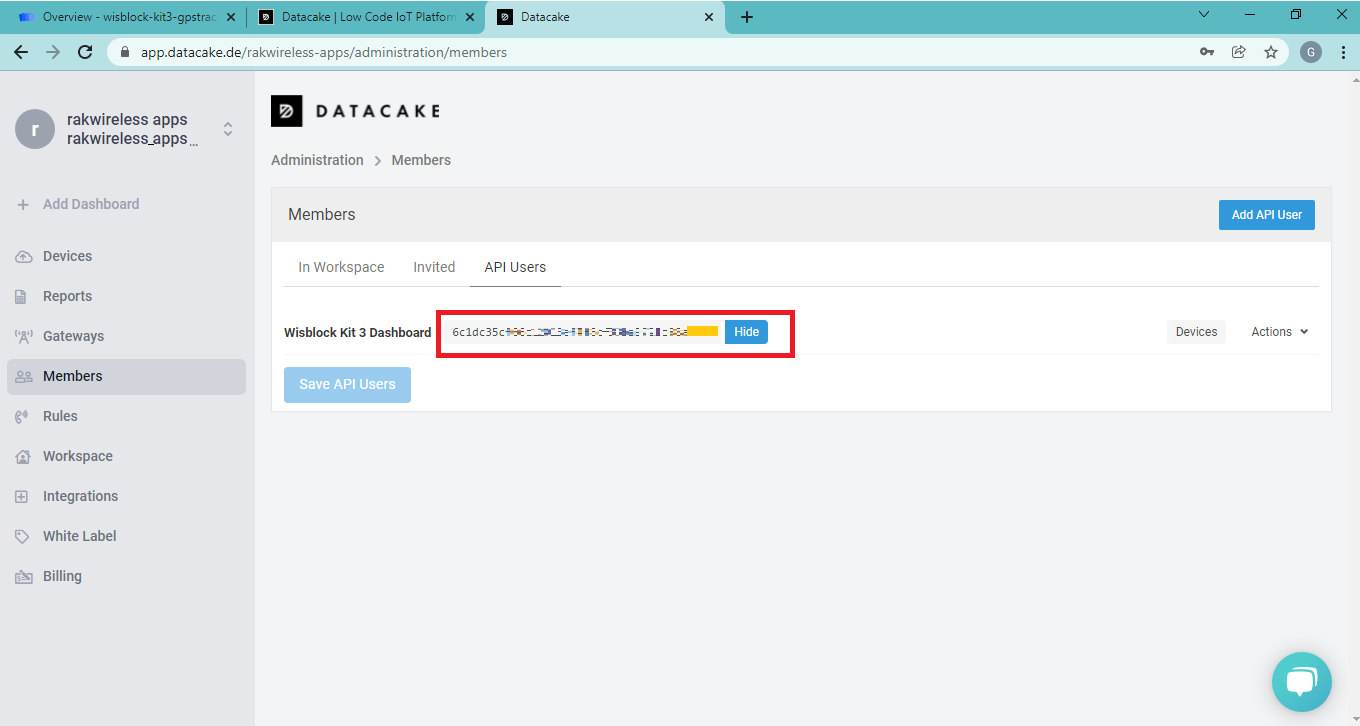Open White Label settings
The height and width of the screenshot is (726, 1360).
point(79,536)
